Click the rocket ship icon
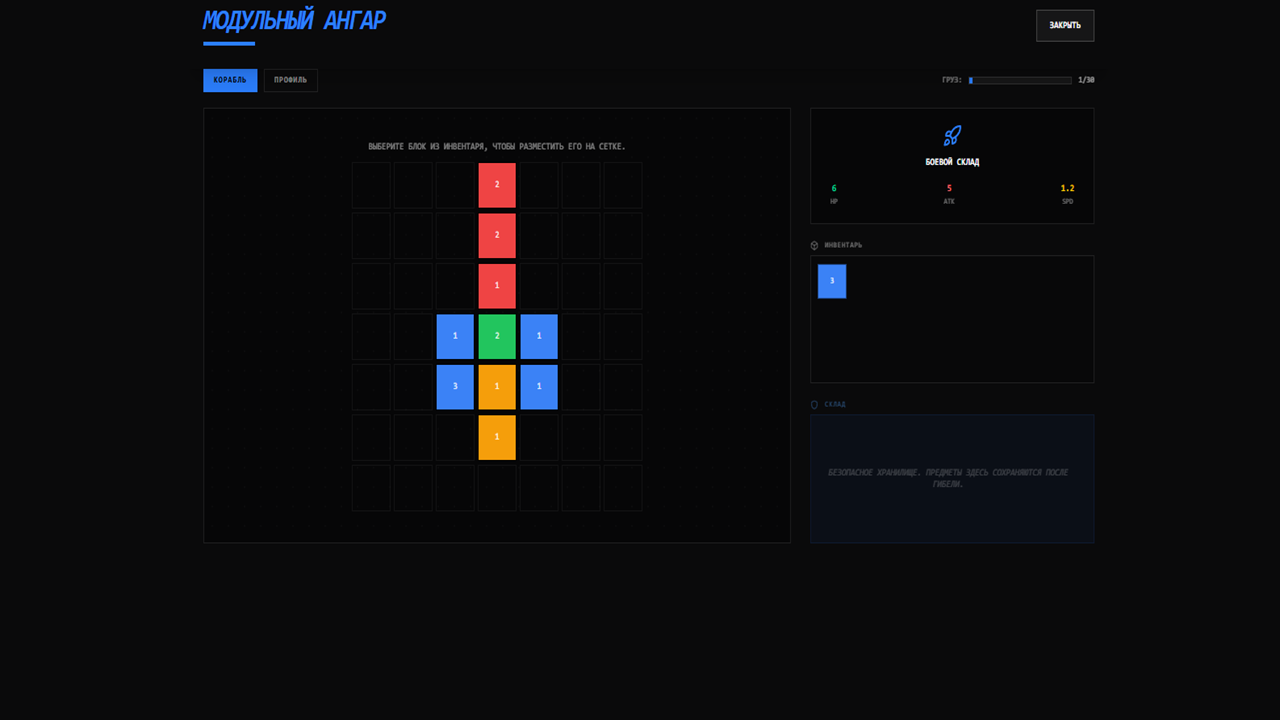The width and height of the screenshot is (1280, 720). pos(952,135)
